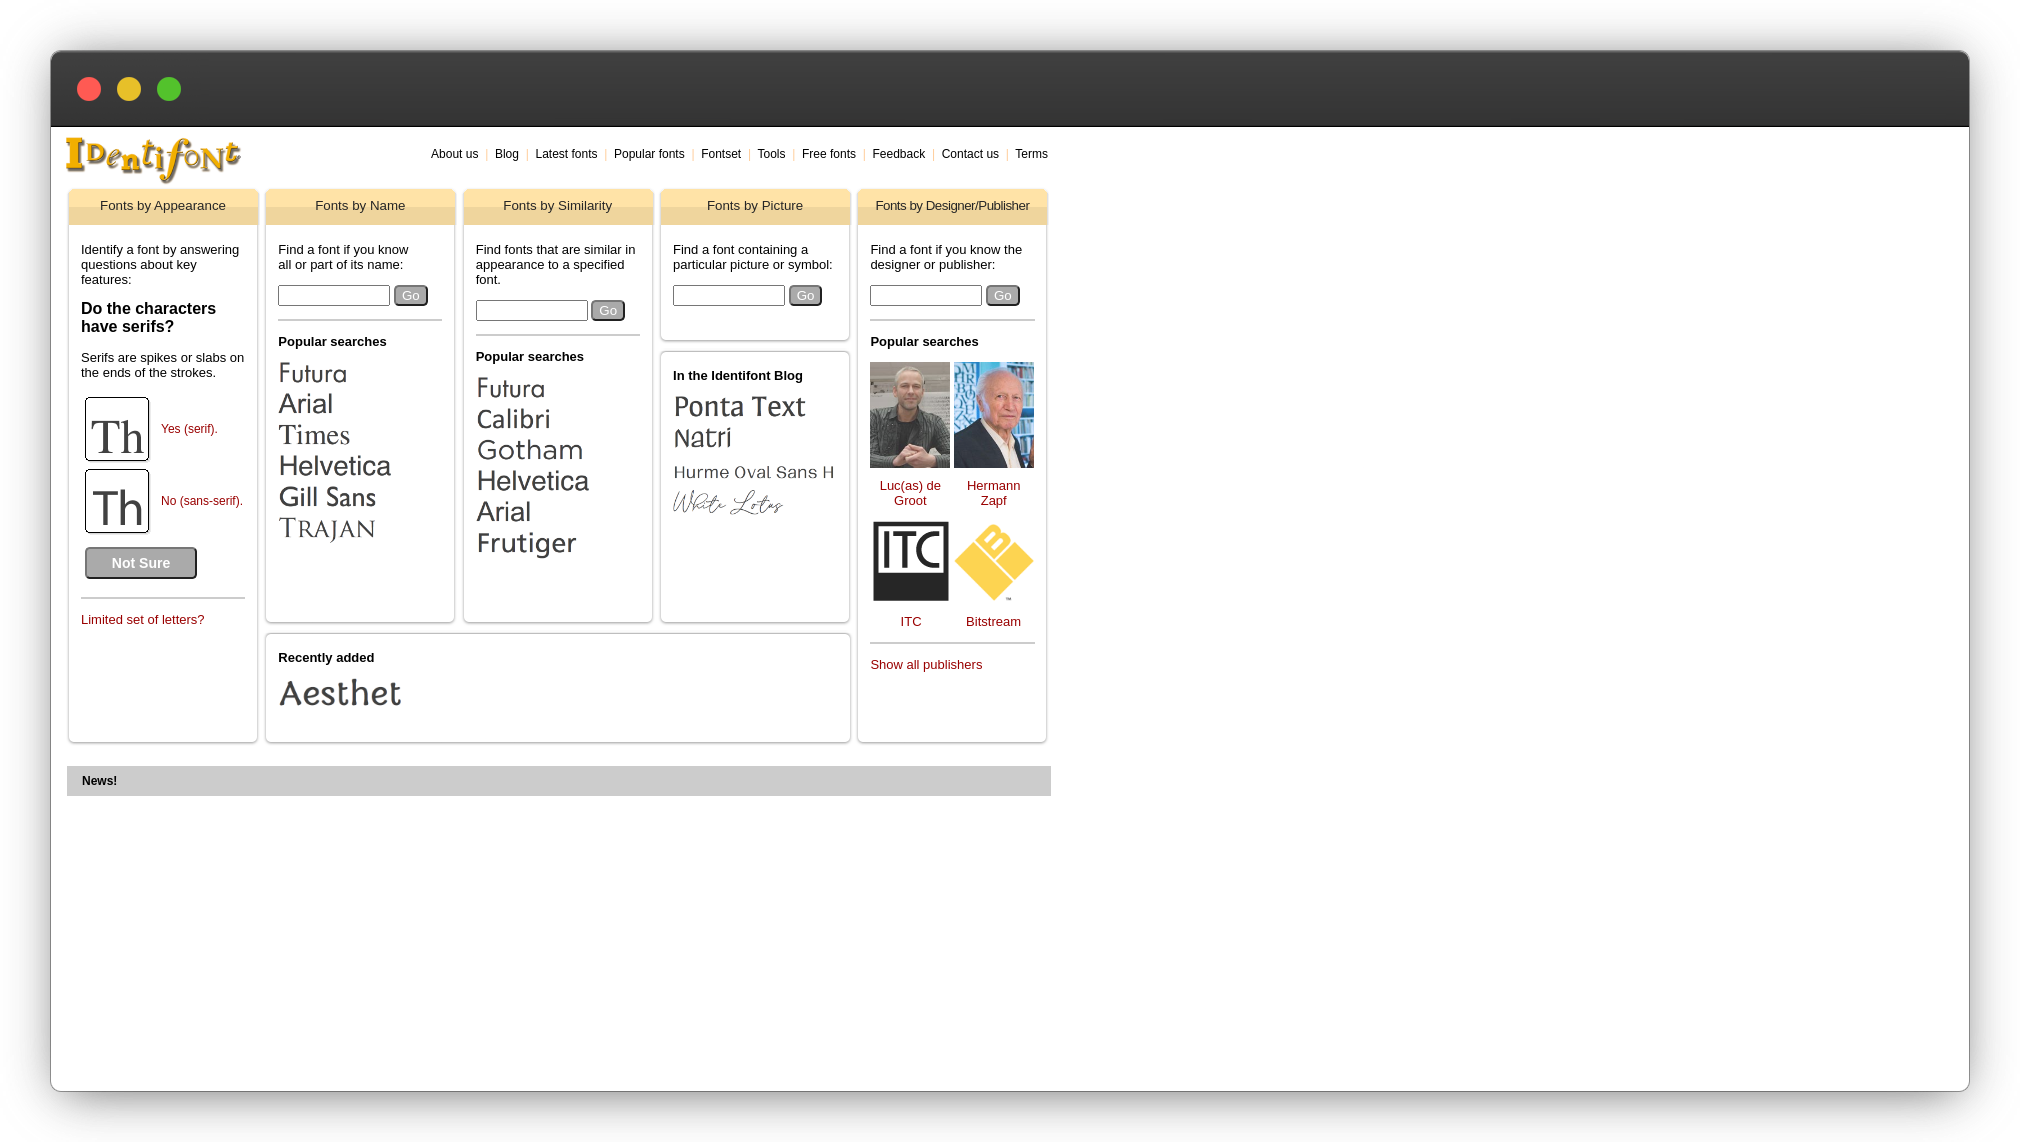This screenshot has height=1142, width=2020.
Task: Select the sans-serif 'Th' sample image
Action: [x=117, y=501]
